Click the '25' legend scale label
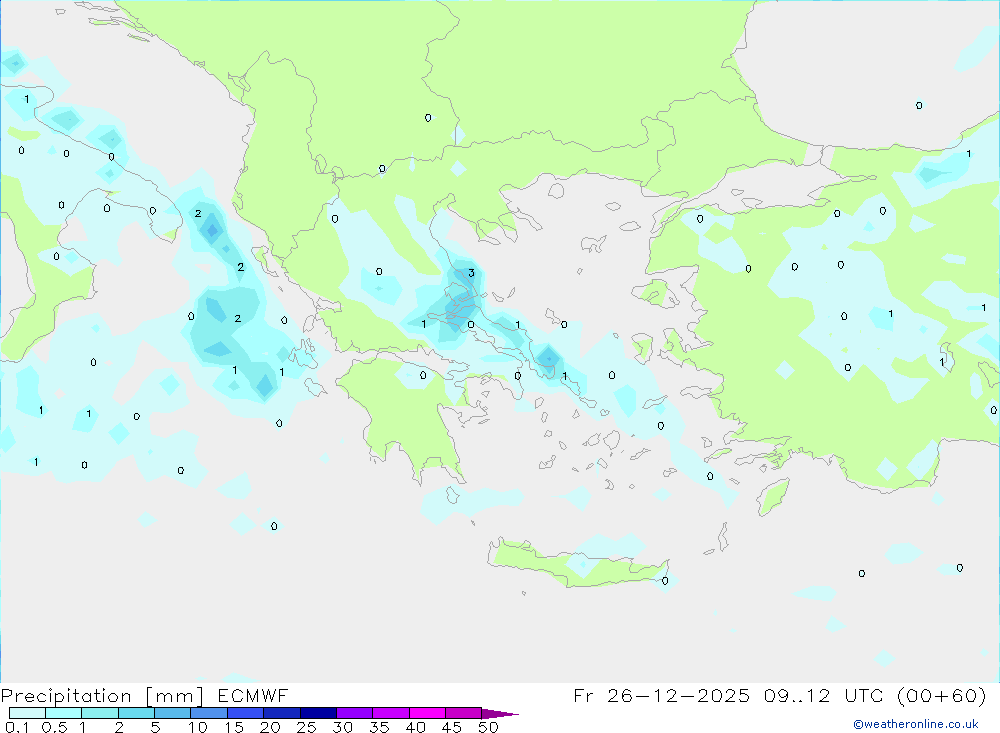 point(307,727)
